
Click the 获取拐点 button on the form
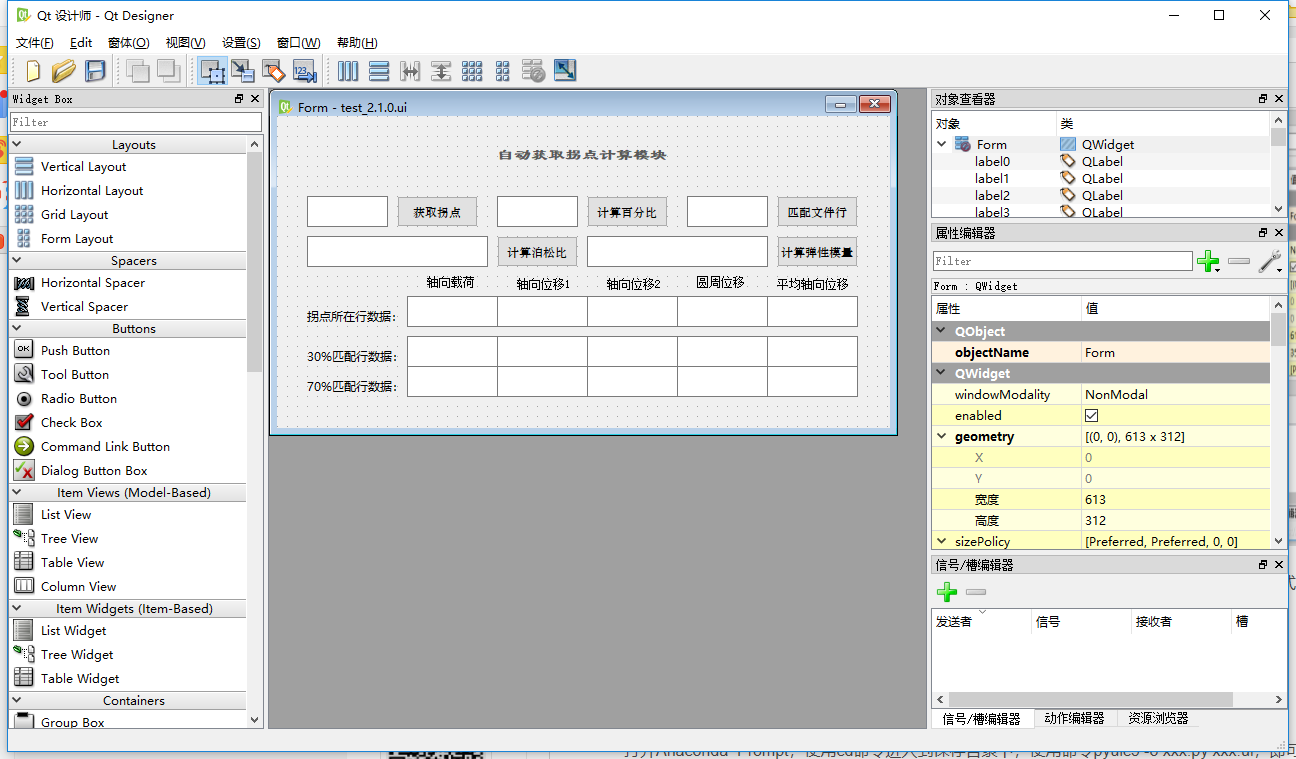(x=437, y=211)
